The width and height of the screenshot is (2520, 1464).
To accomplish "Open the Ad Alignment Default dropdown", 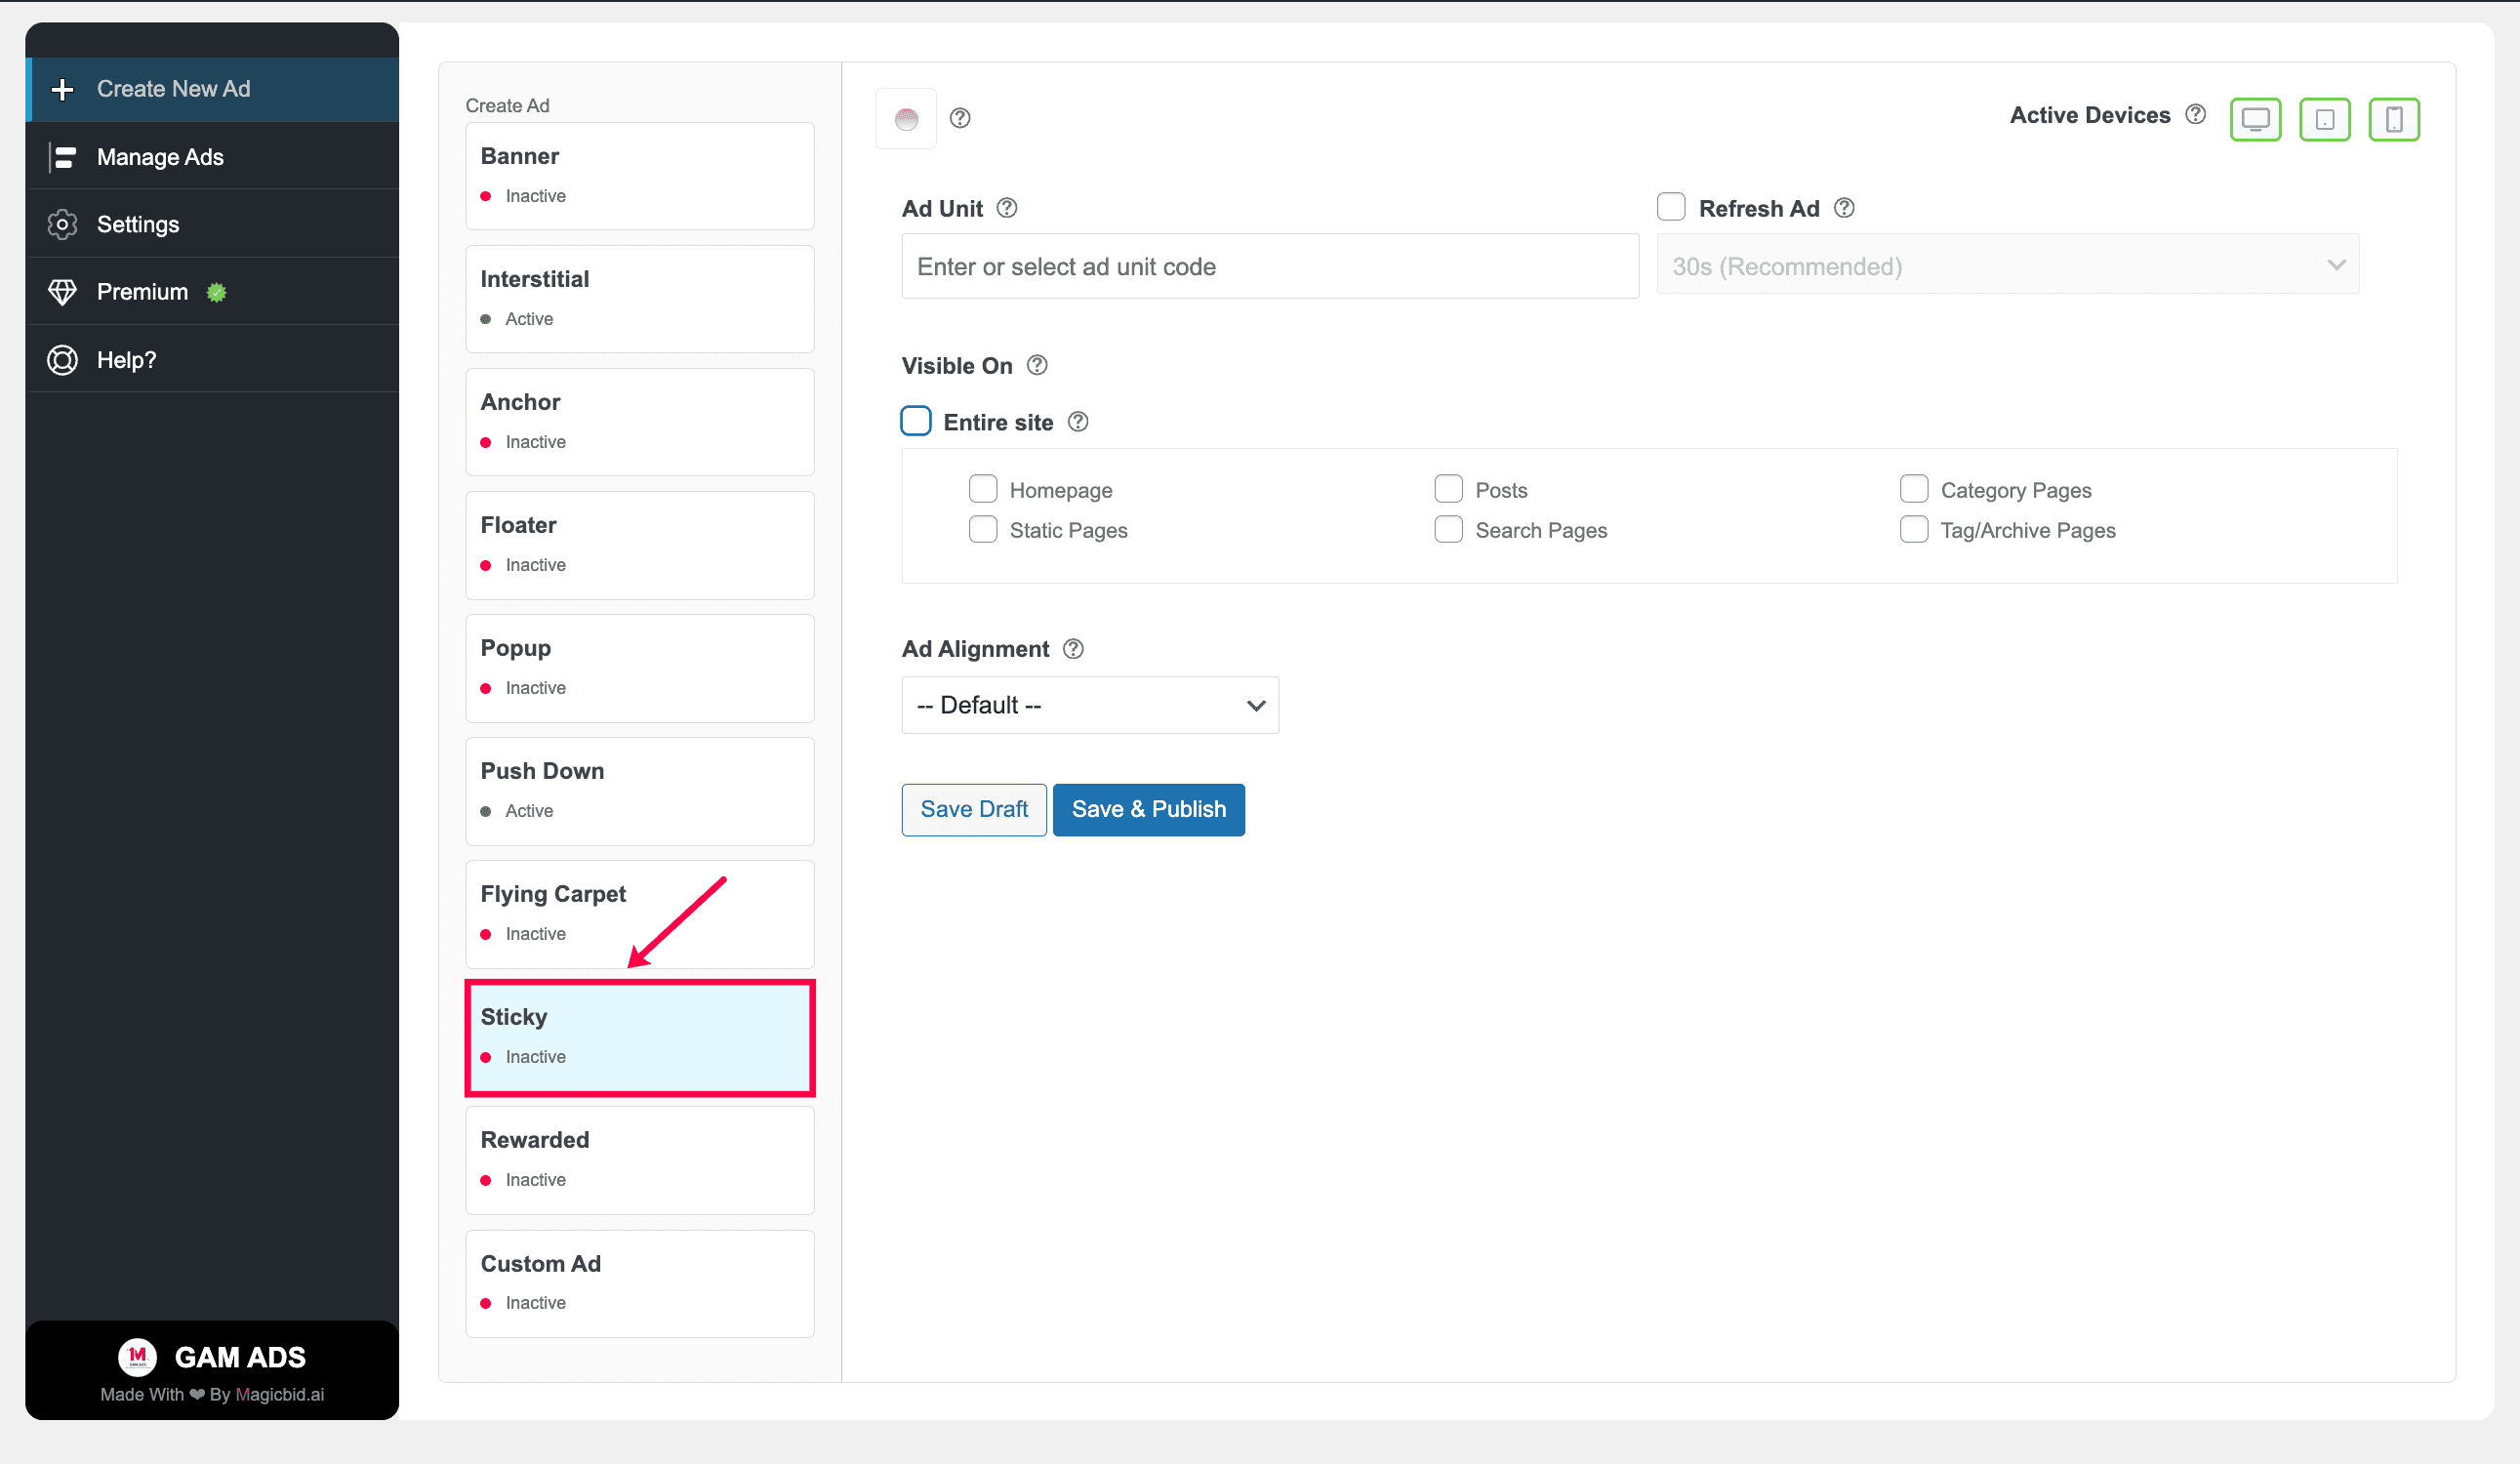I will click(1090, 705).
